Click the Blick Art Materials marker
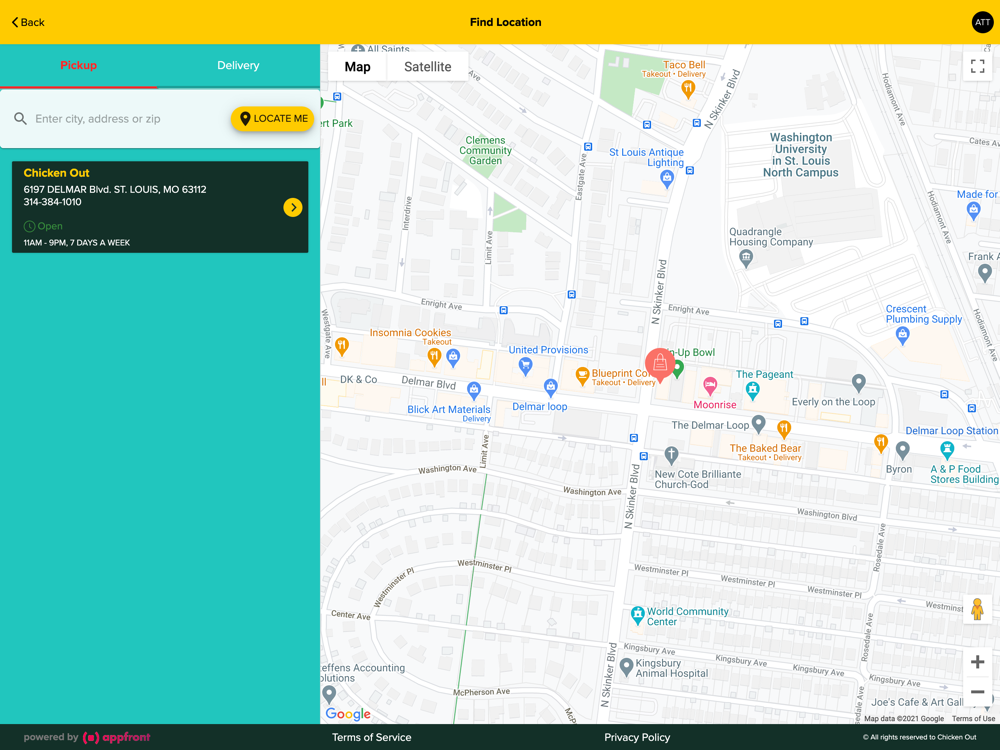Screen dimensions: 1000x750 tap(473, 390)
